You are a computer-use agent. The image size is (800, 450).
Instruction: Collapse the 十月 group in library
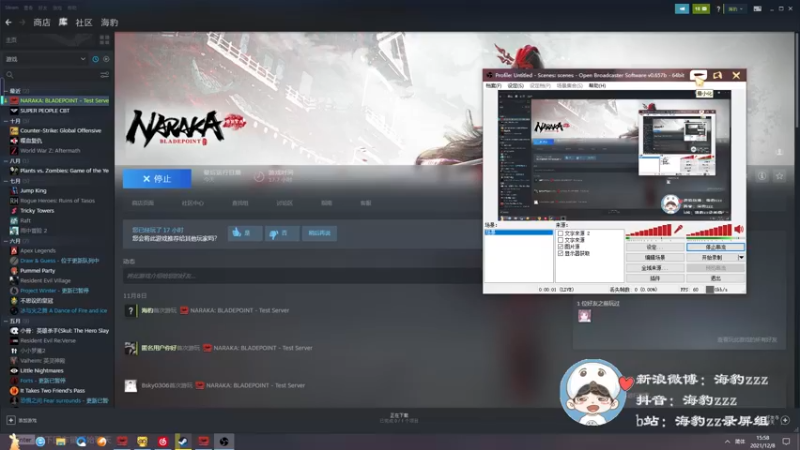pyautogui.click(x=6, y=121)
